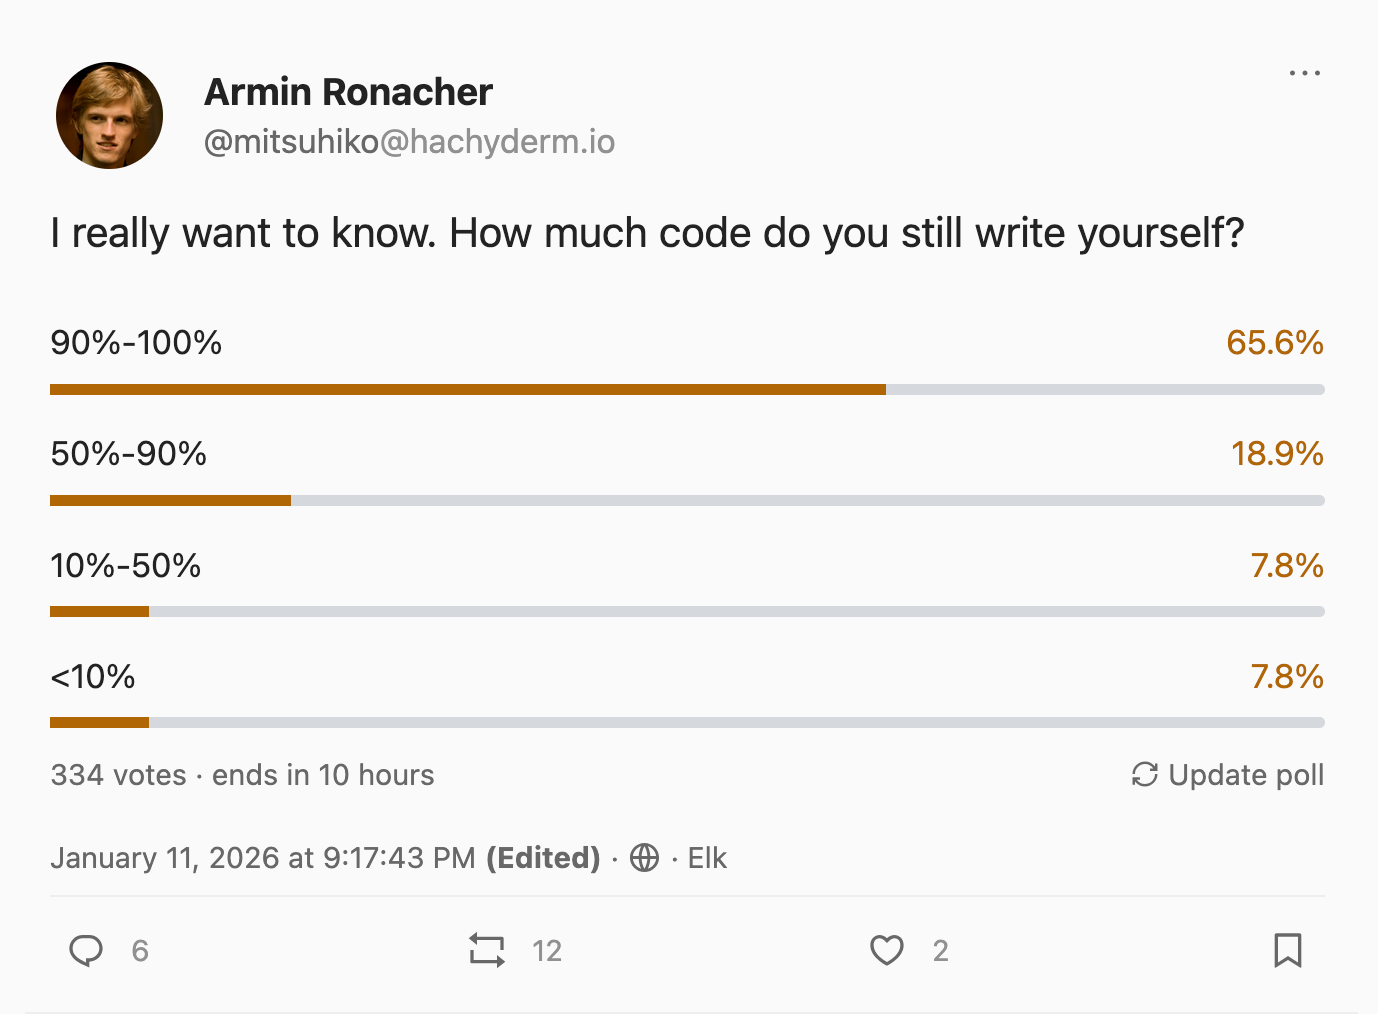Image resolution: width=1378 pixels, height=1014 pixels.
Task: Click the @mitsuhiko@hachyderm.io handle
Action: pos(409,142)
